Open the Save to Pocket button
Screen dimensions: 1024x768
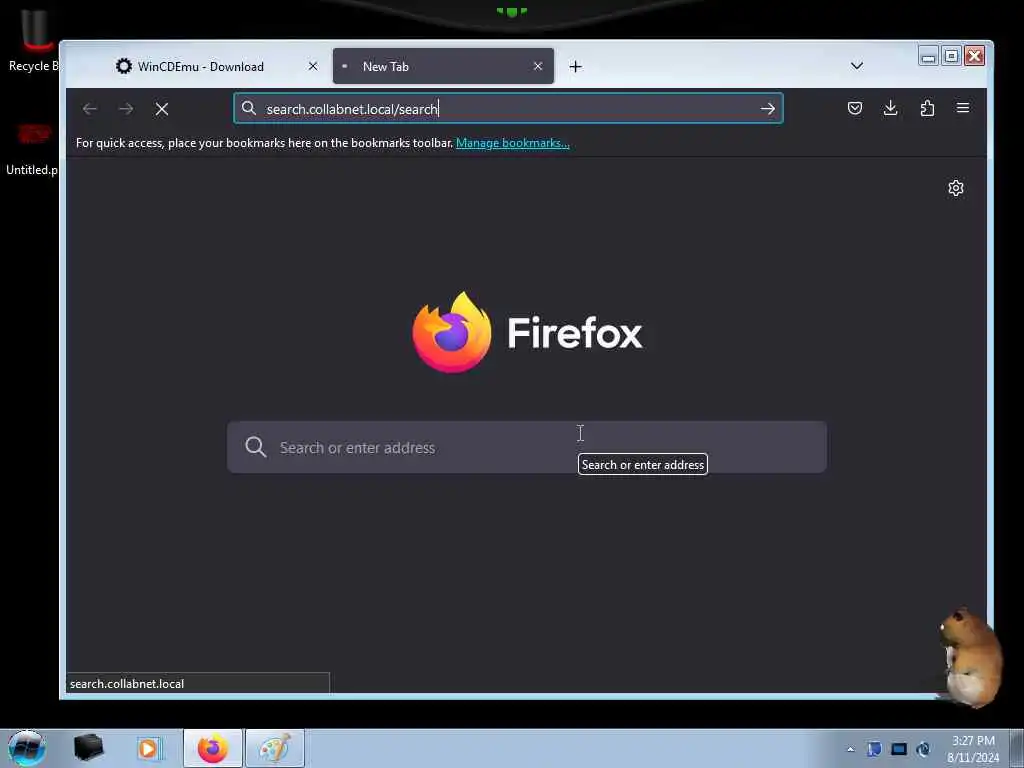click(x=855, y=108)
